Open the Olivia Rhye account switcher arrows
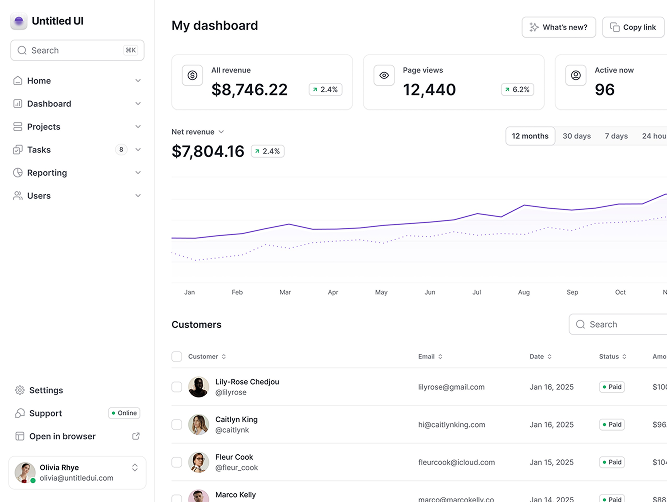 [135, 468]
